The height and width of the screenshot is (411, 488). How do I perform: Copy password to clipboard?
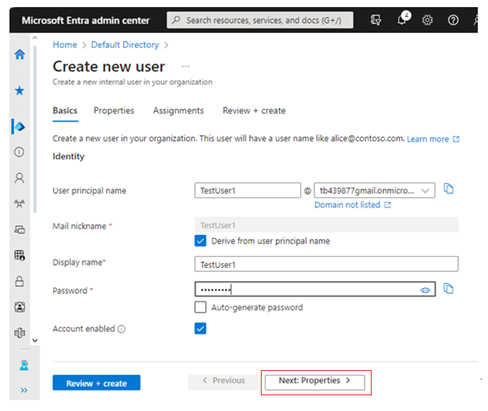[448, 288]
